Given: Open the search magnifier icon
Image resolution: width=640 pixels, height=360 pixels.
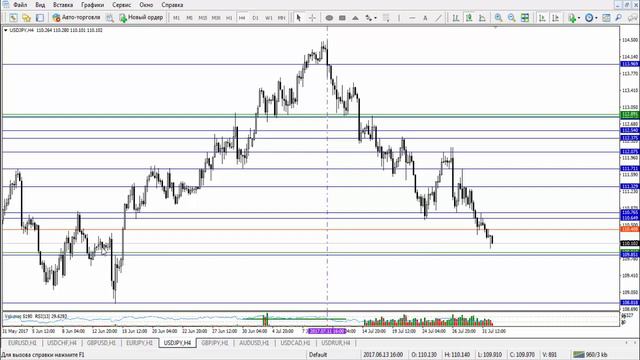Looking at the screenshot, I should click(x=619, y=18).
